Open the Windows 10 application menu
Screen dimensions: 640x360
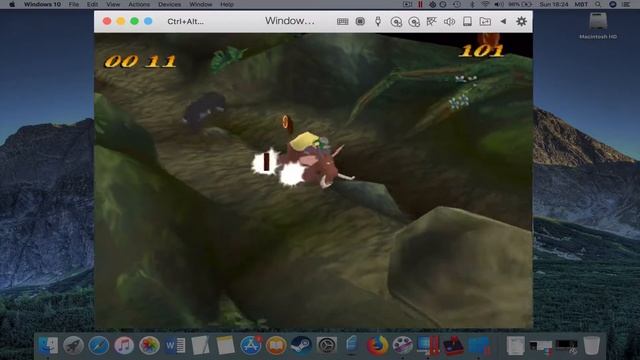click(x=42, y=4)
